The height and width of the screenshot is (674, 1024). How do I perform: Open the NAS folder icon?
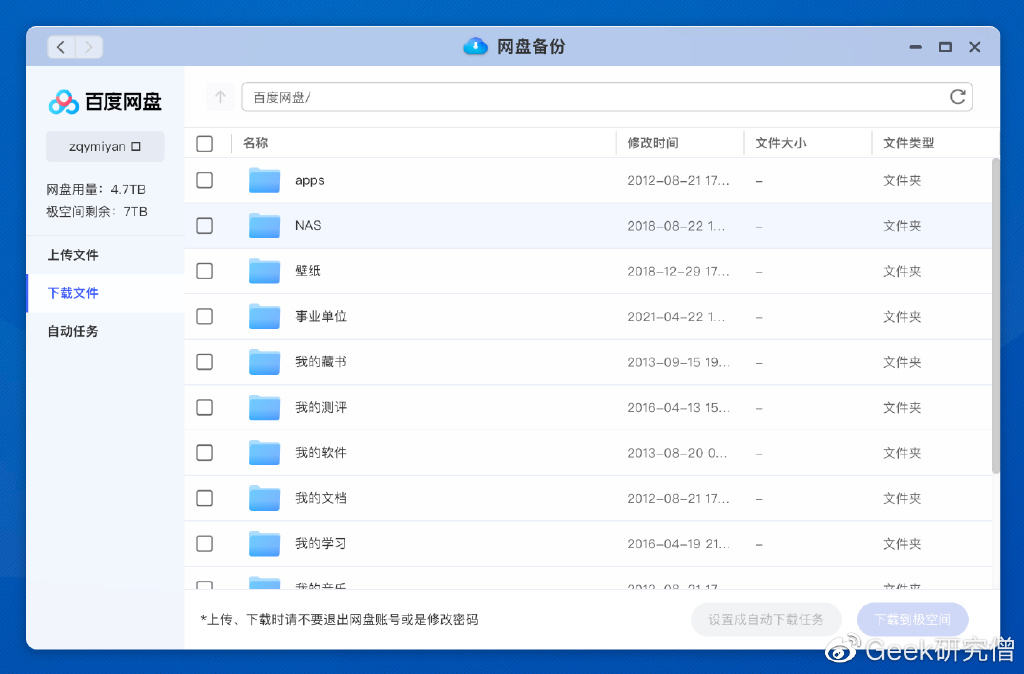coord(264,226)
